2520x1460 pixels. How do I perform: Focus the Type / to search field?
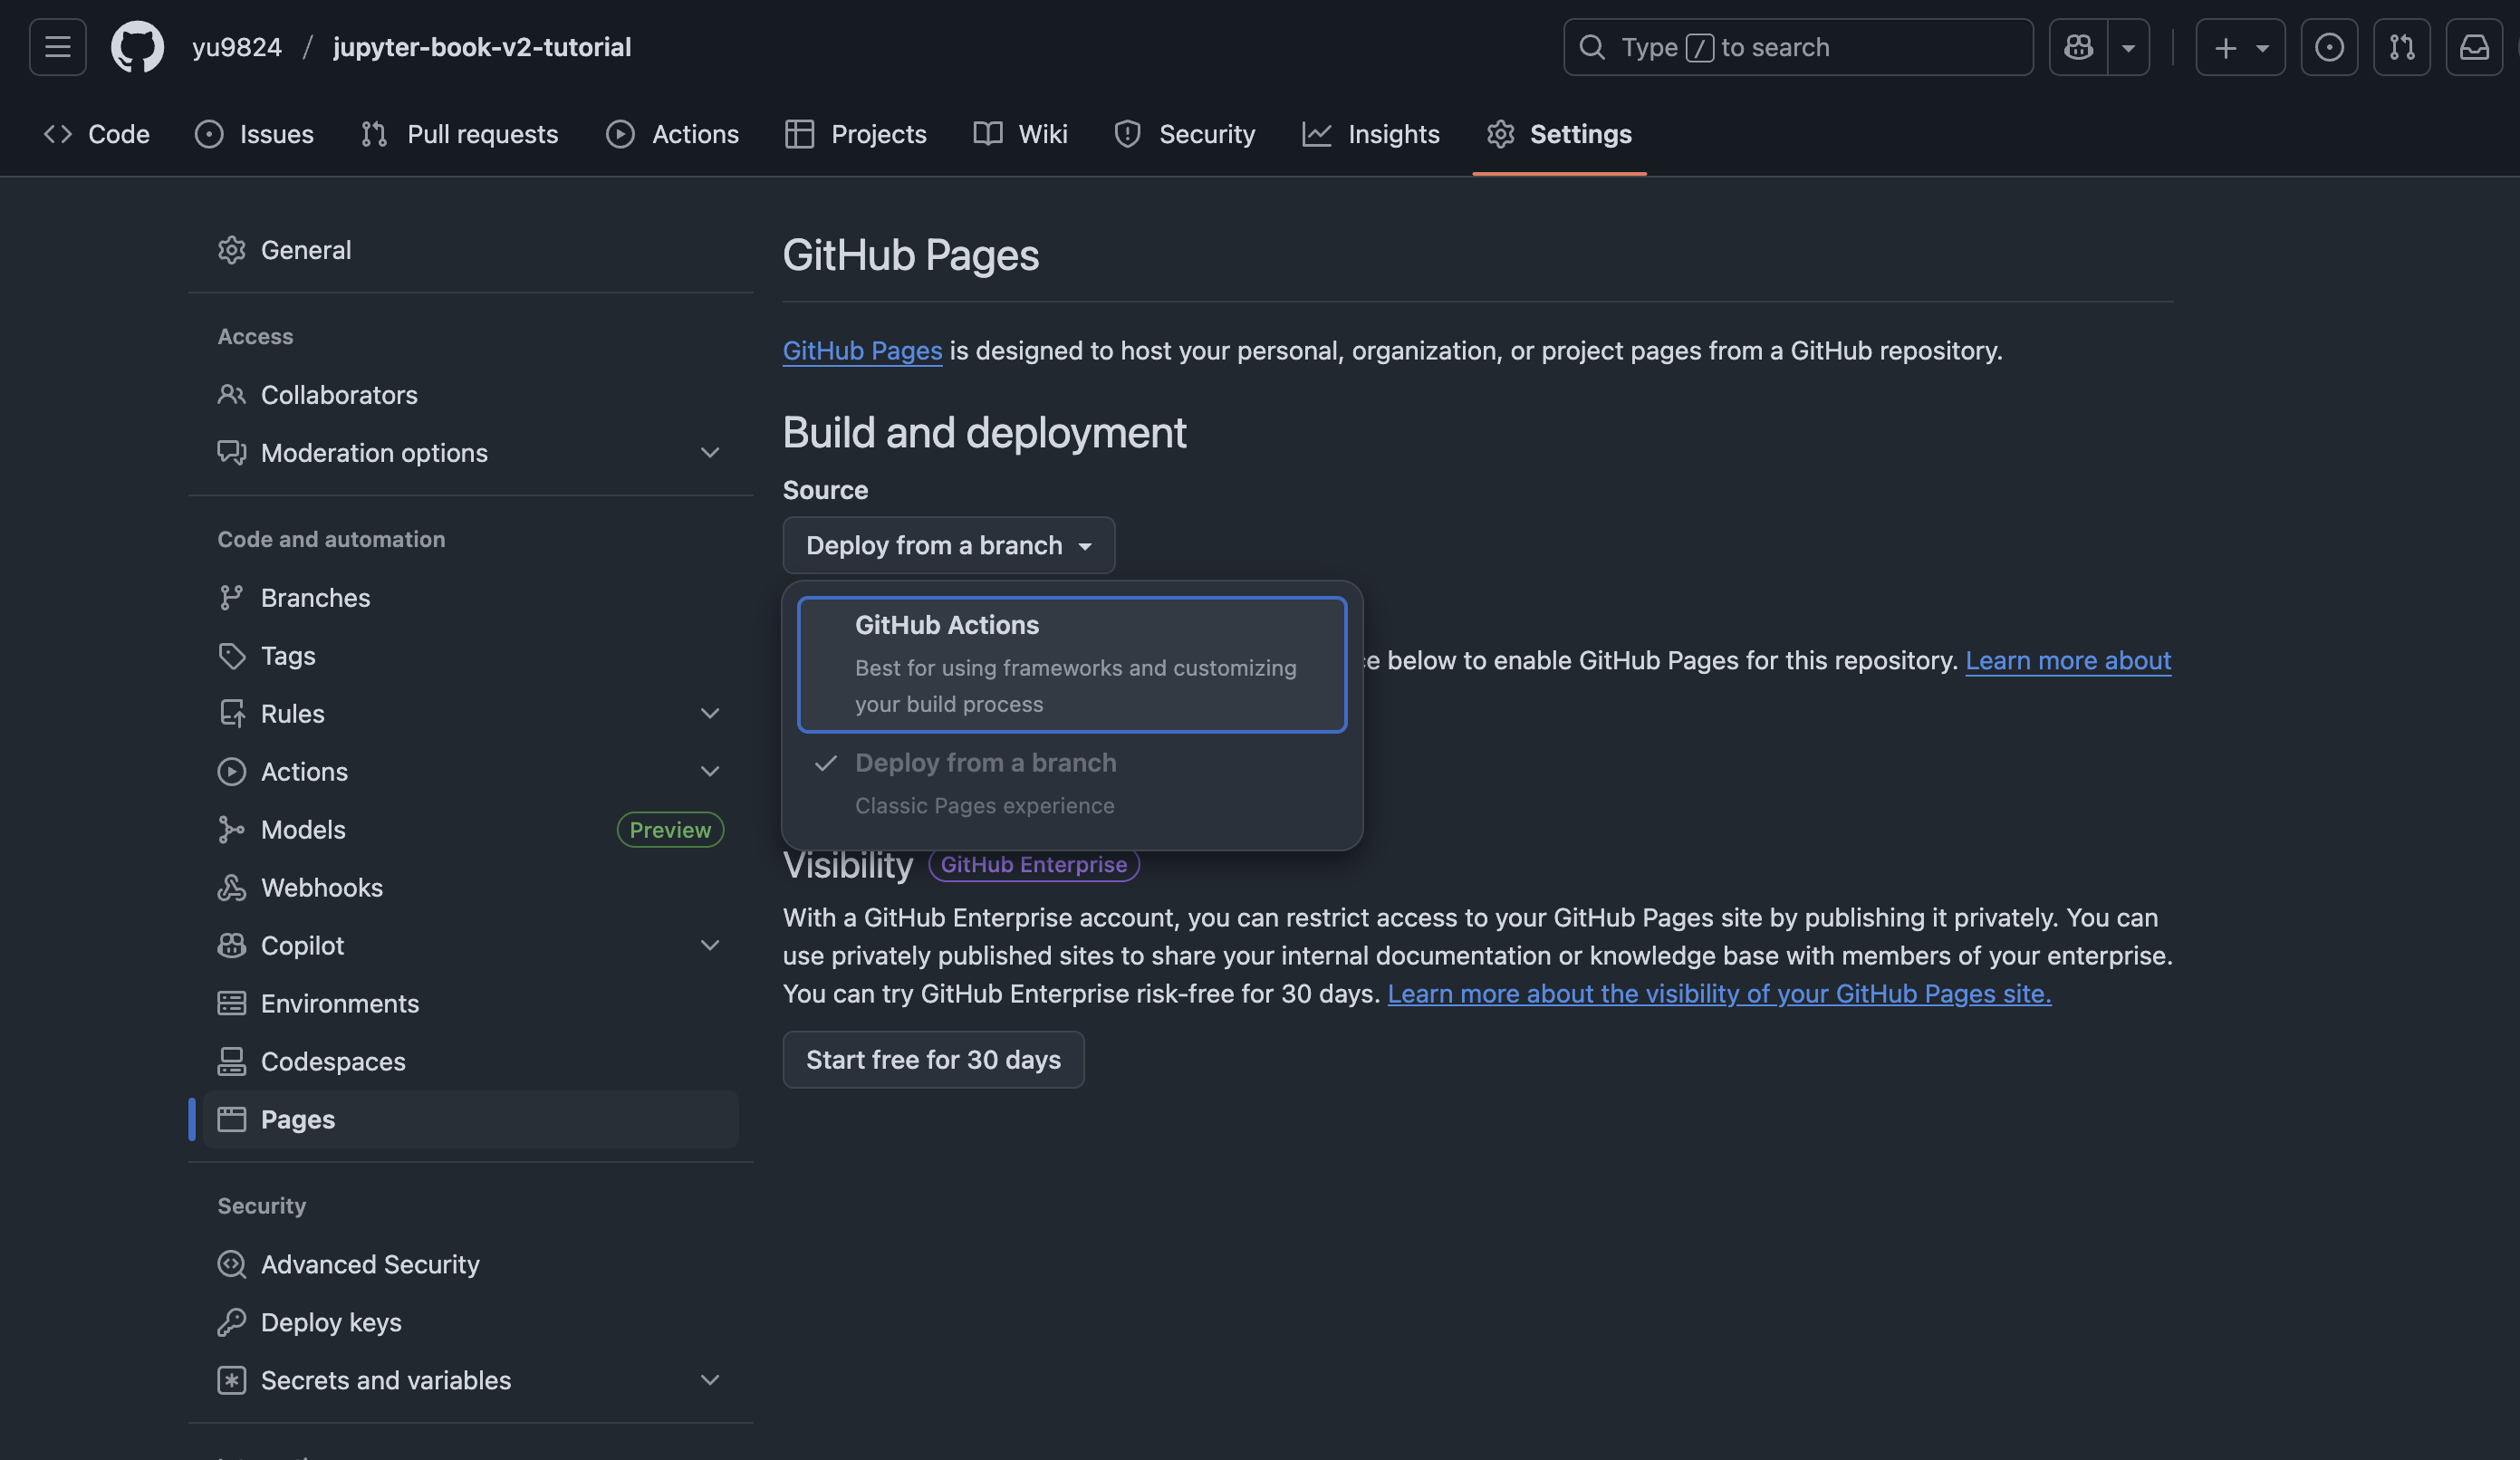point(1798,47)
